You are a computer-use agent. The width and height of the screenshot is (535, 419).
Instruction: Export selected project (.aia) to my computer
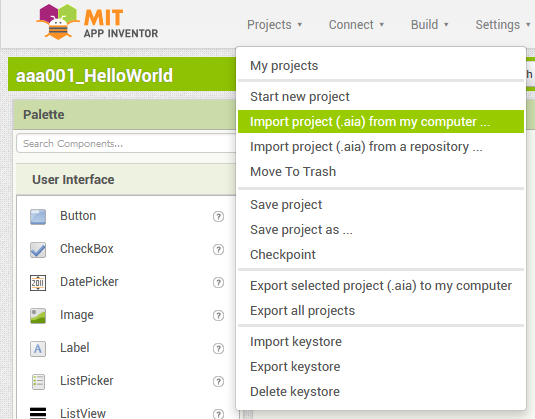[381, 286]
